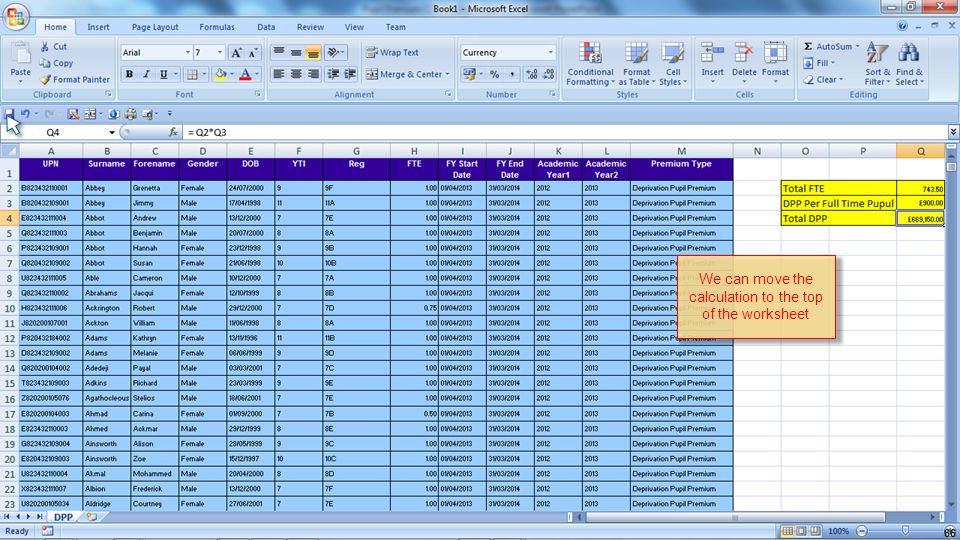Click Save icon in Quick Access Toolbar
This screenshot has height=540, width=960.
click(x=9, y=114)
